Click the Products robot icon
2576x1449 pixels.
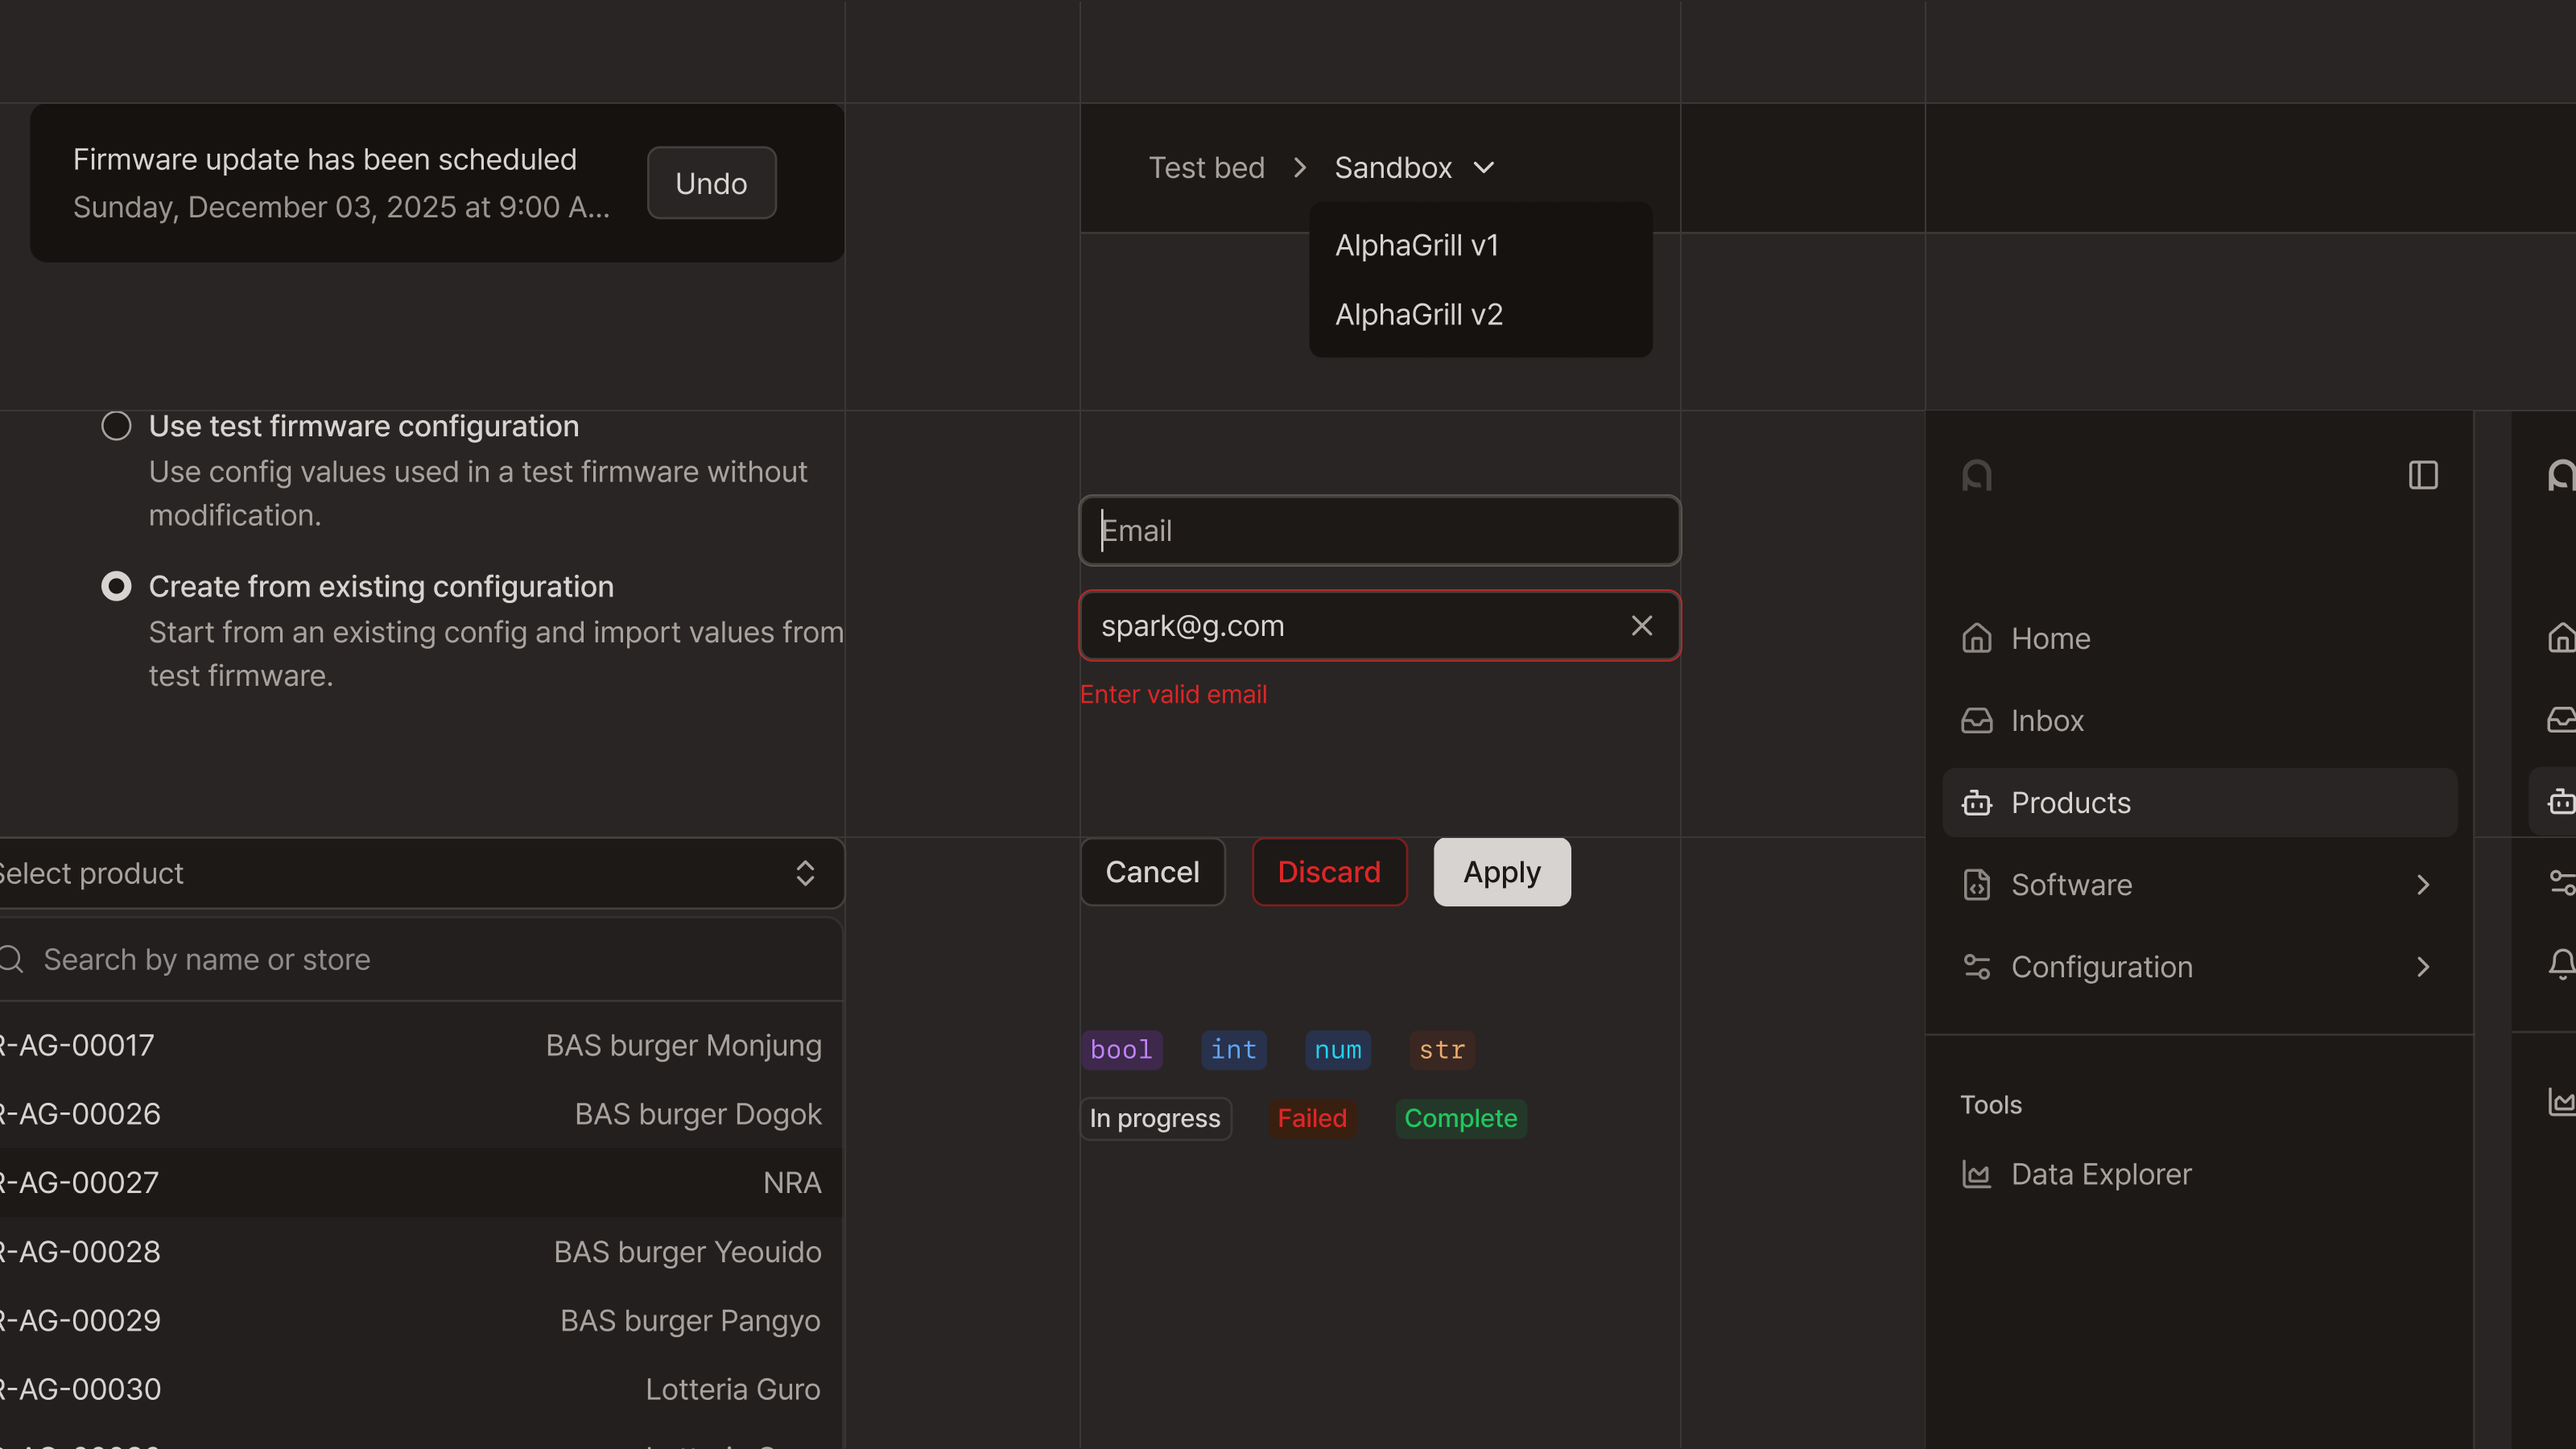click(1976, 802)
